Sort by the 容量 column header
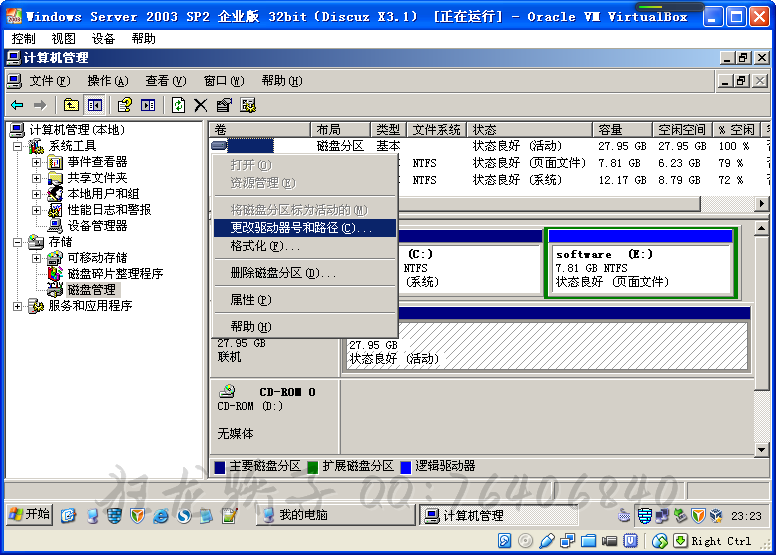The width and height of the screenshot is (776, 555). [x=622, y=130]
